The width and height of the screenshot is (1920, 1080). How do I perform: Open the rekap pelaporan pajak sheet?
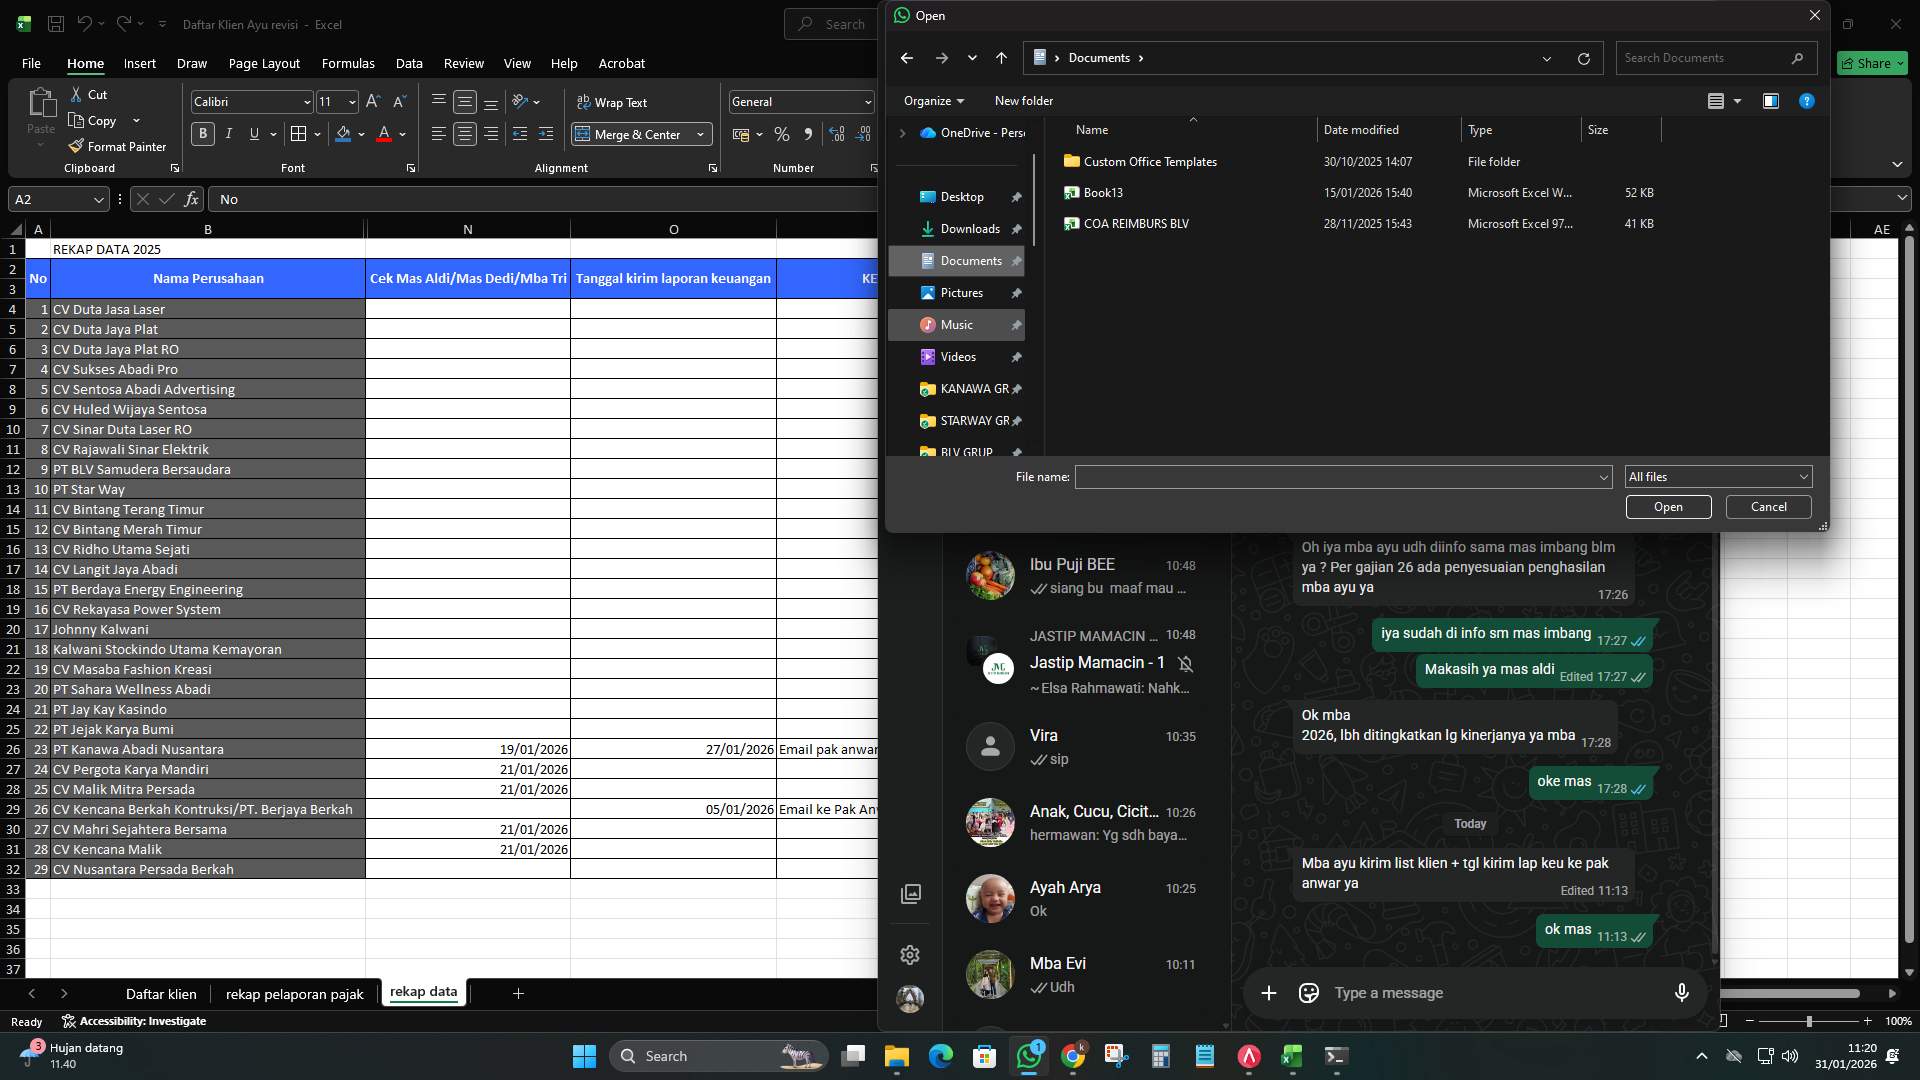pos(293,993)
